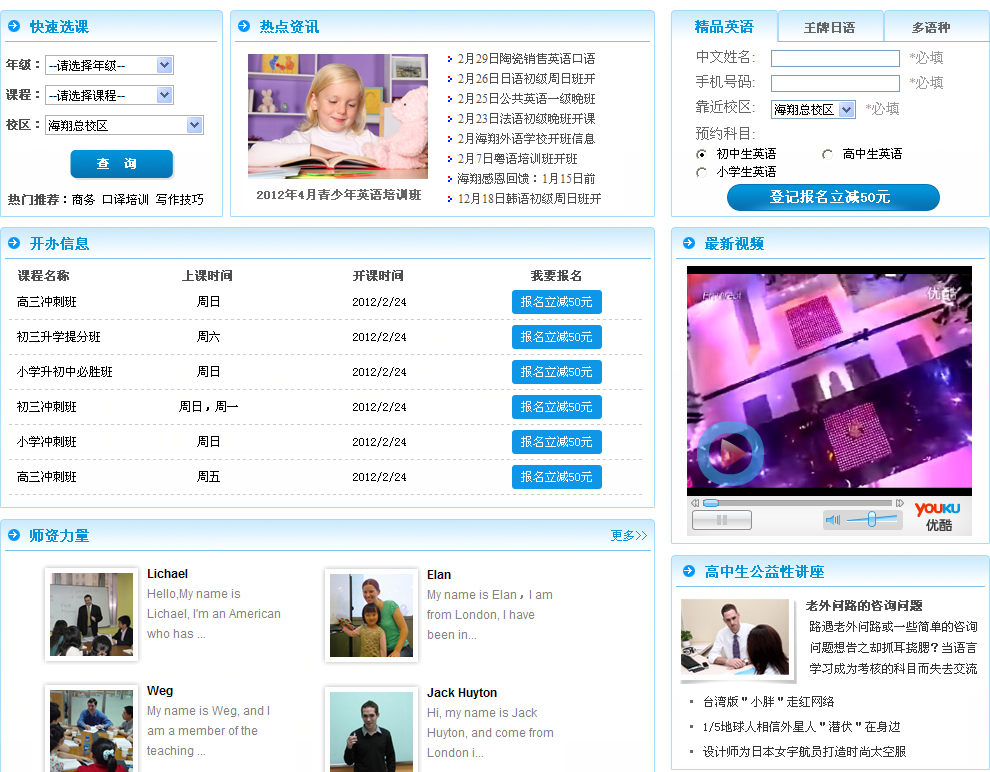Click the fast-forward arrow beside video progress bar
The height and width of the screenshot is (772, 990).
click(899, 503)
